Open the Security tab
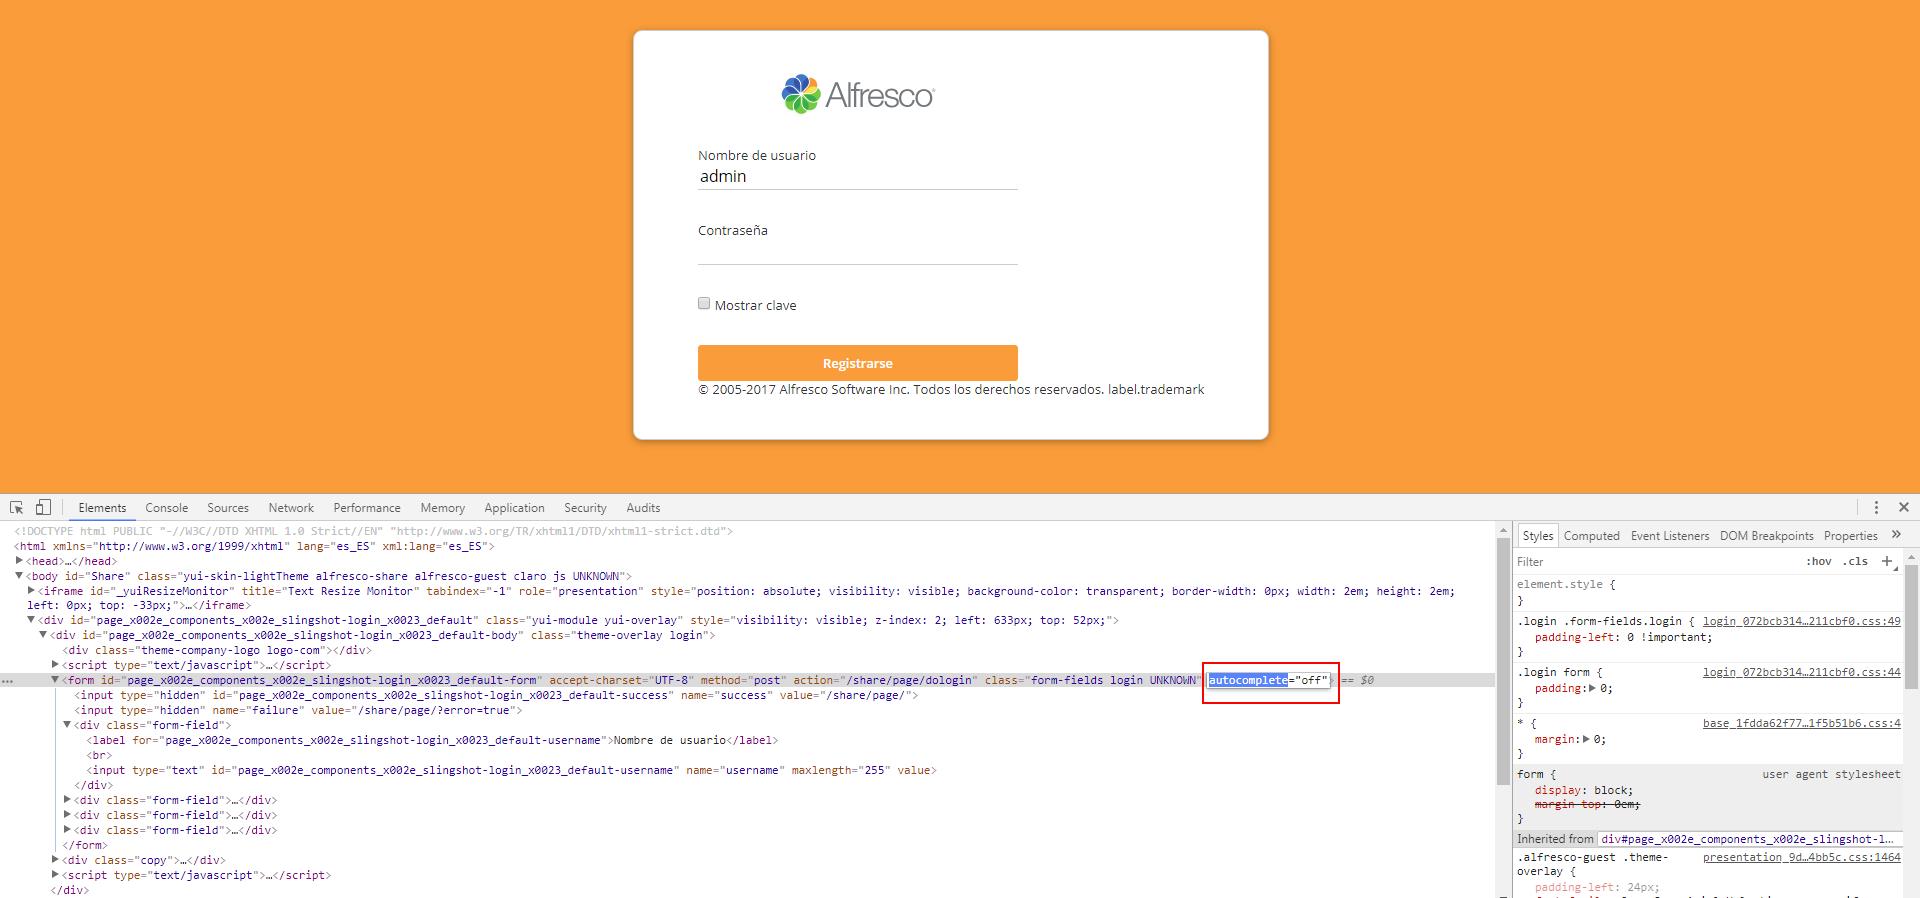This screenshot has width=1920, height=898. [585, 508]
